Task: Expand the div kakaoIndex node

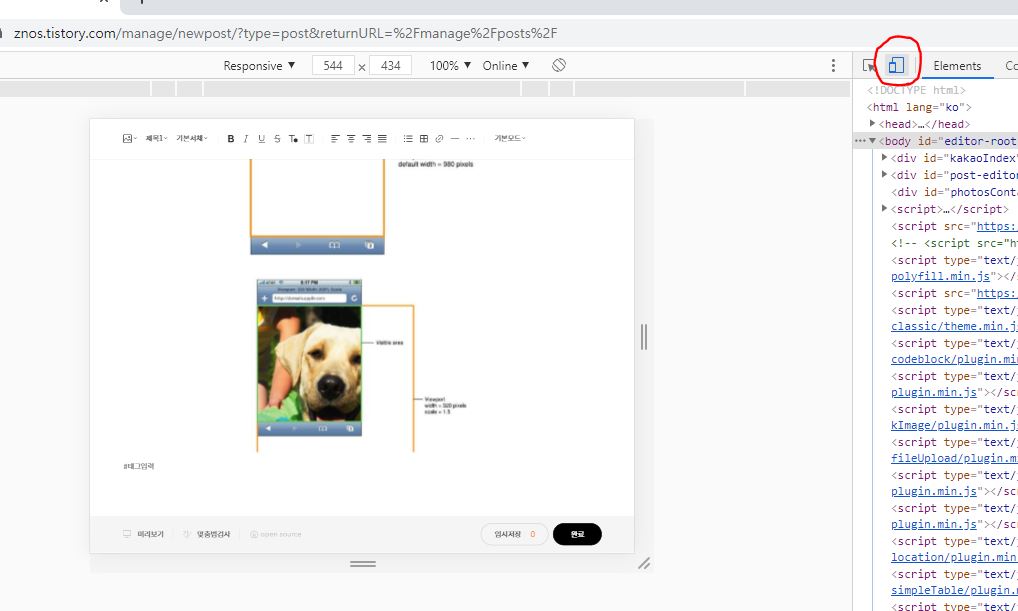Action: coord(884,158)
